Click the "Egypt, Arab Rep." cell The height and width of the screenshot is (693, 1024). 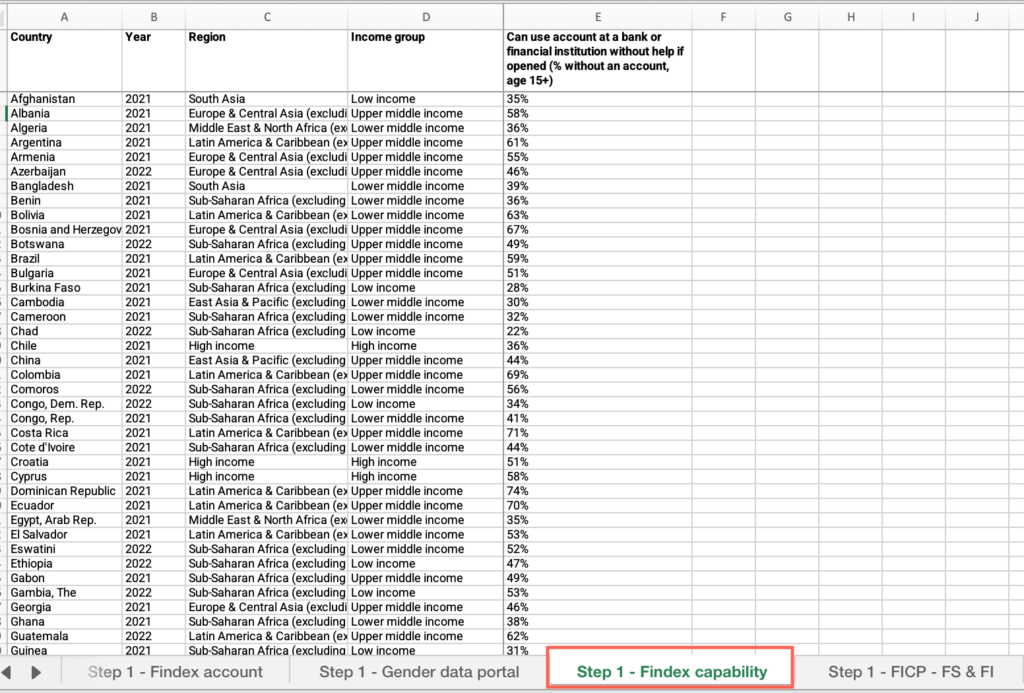pyautogui.click(x=64, y=520)
